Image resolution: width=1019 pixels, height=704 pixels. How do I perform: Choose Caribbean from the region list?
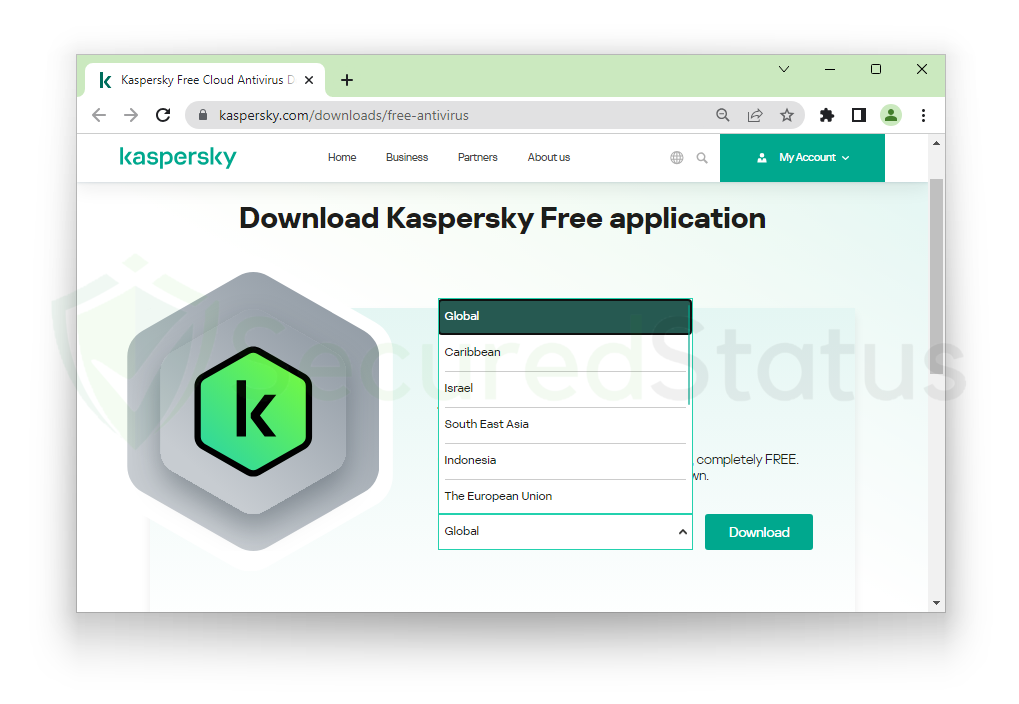[x=564, y=352]
